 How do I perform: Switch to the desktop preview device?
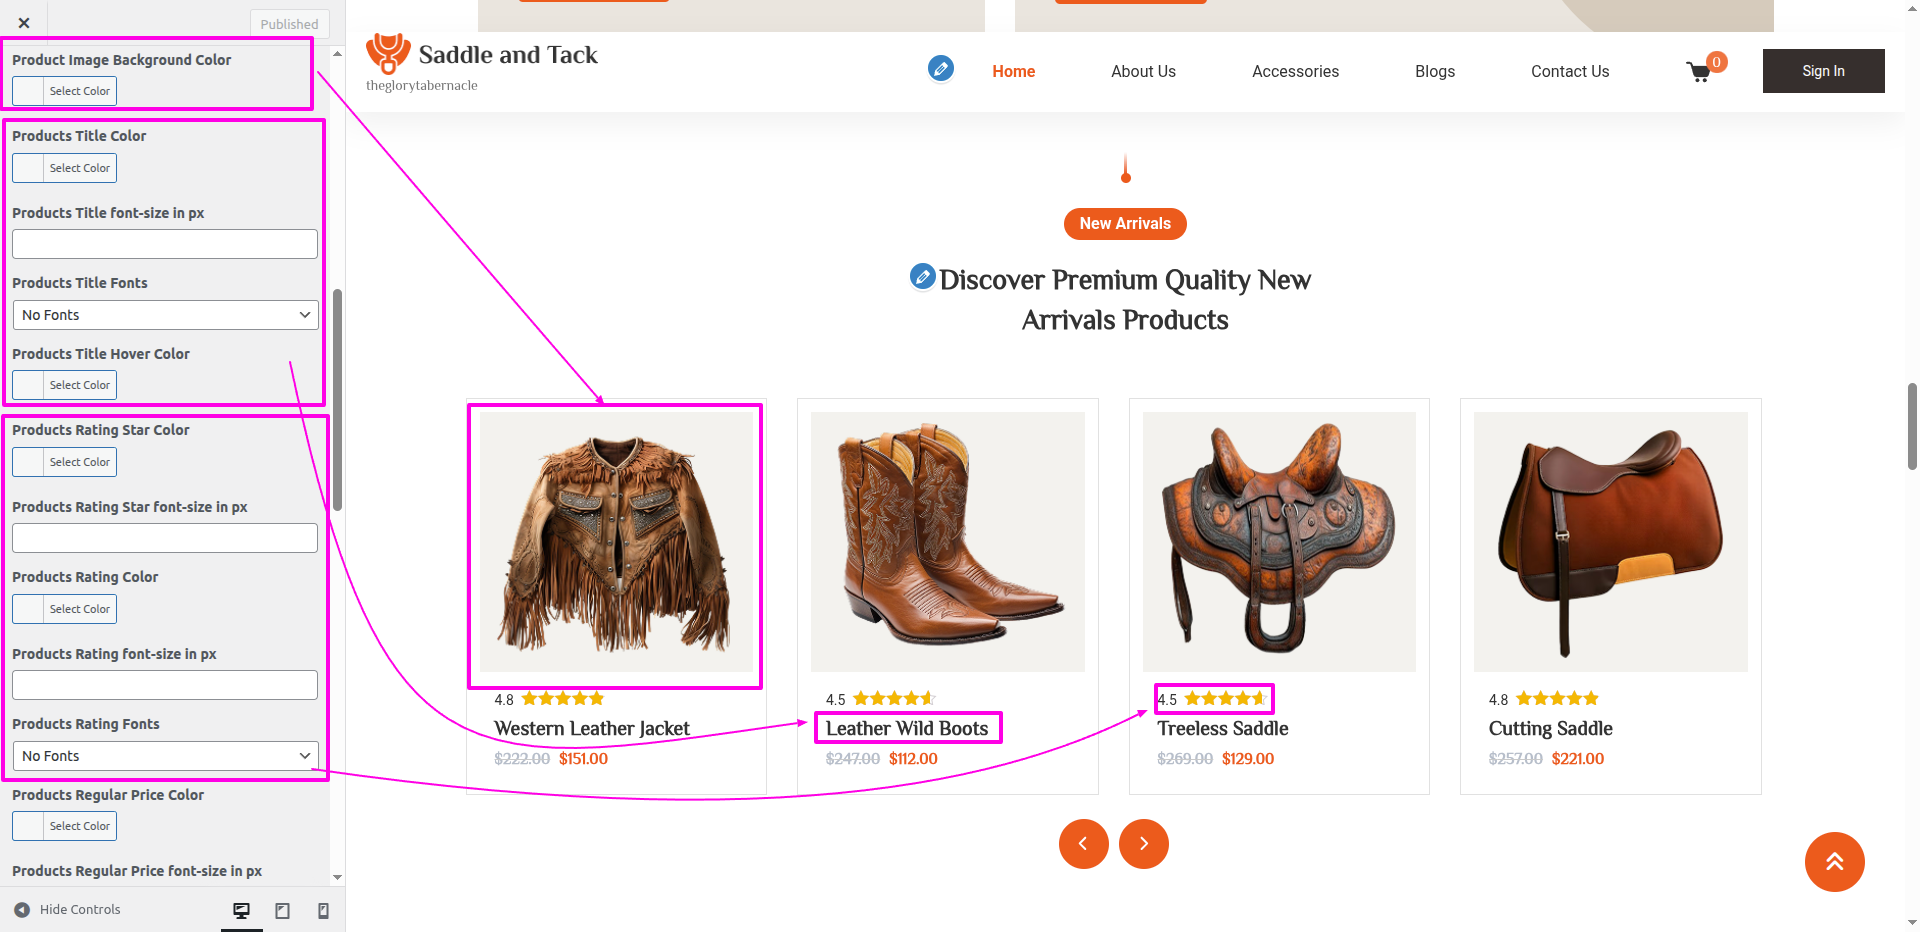pyautogui.click(x=241, y=910)
